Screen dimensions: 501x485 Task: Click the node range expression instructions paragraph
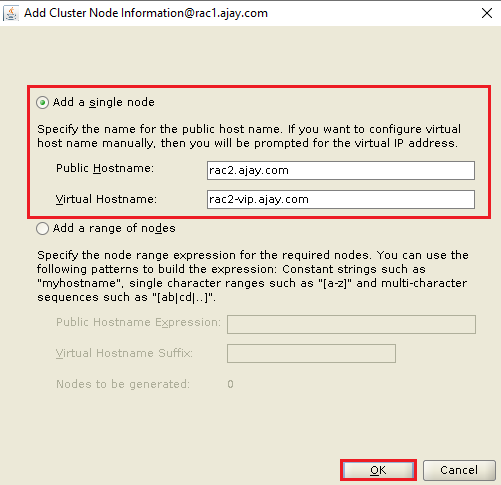pos(253,276)
